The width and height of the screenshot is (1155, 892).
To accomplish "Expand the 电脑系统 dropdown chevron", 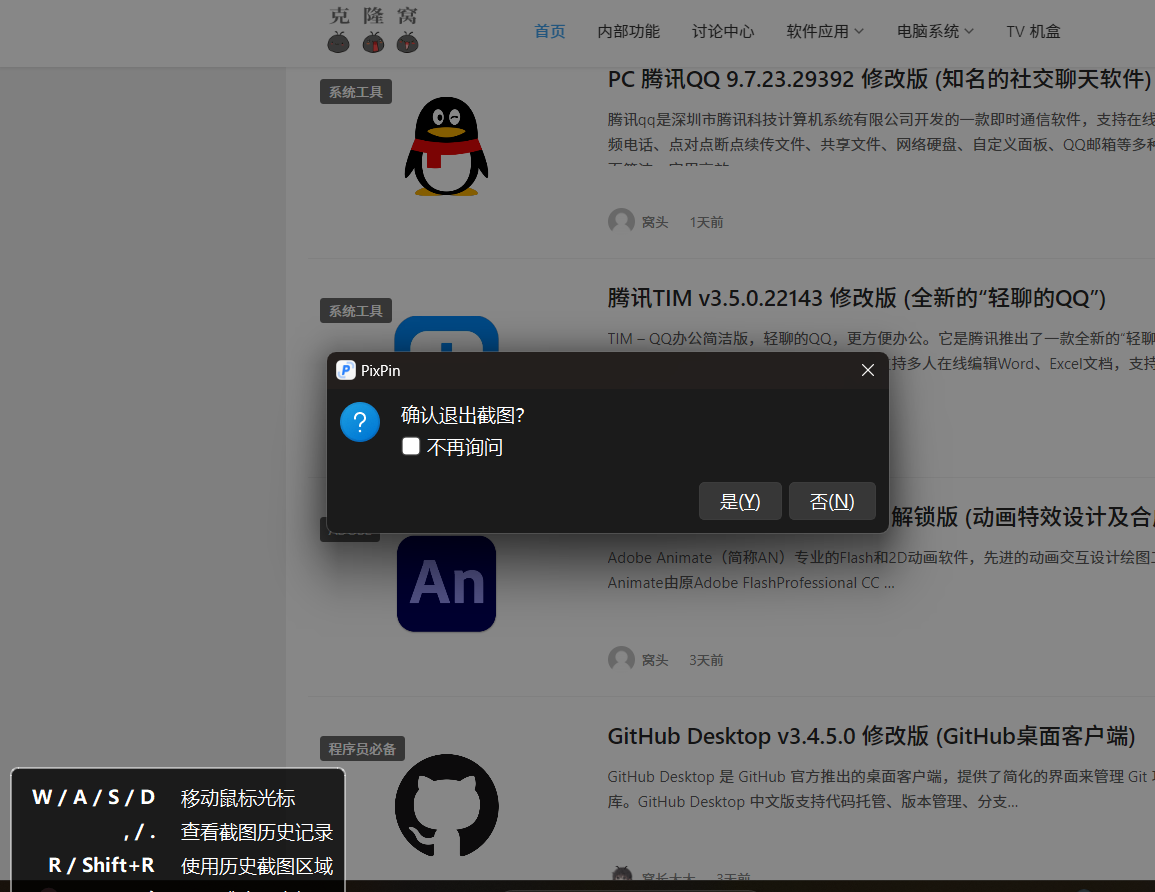I will click(x=969, y=31).
